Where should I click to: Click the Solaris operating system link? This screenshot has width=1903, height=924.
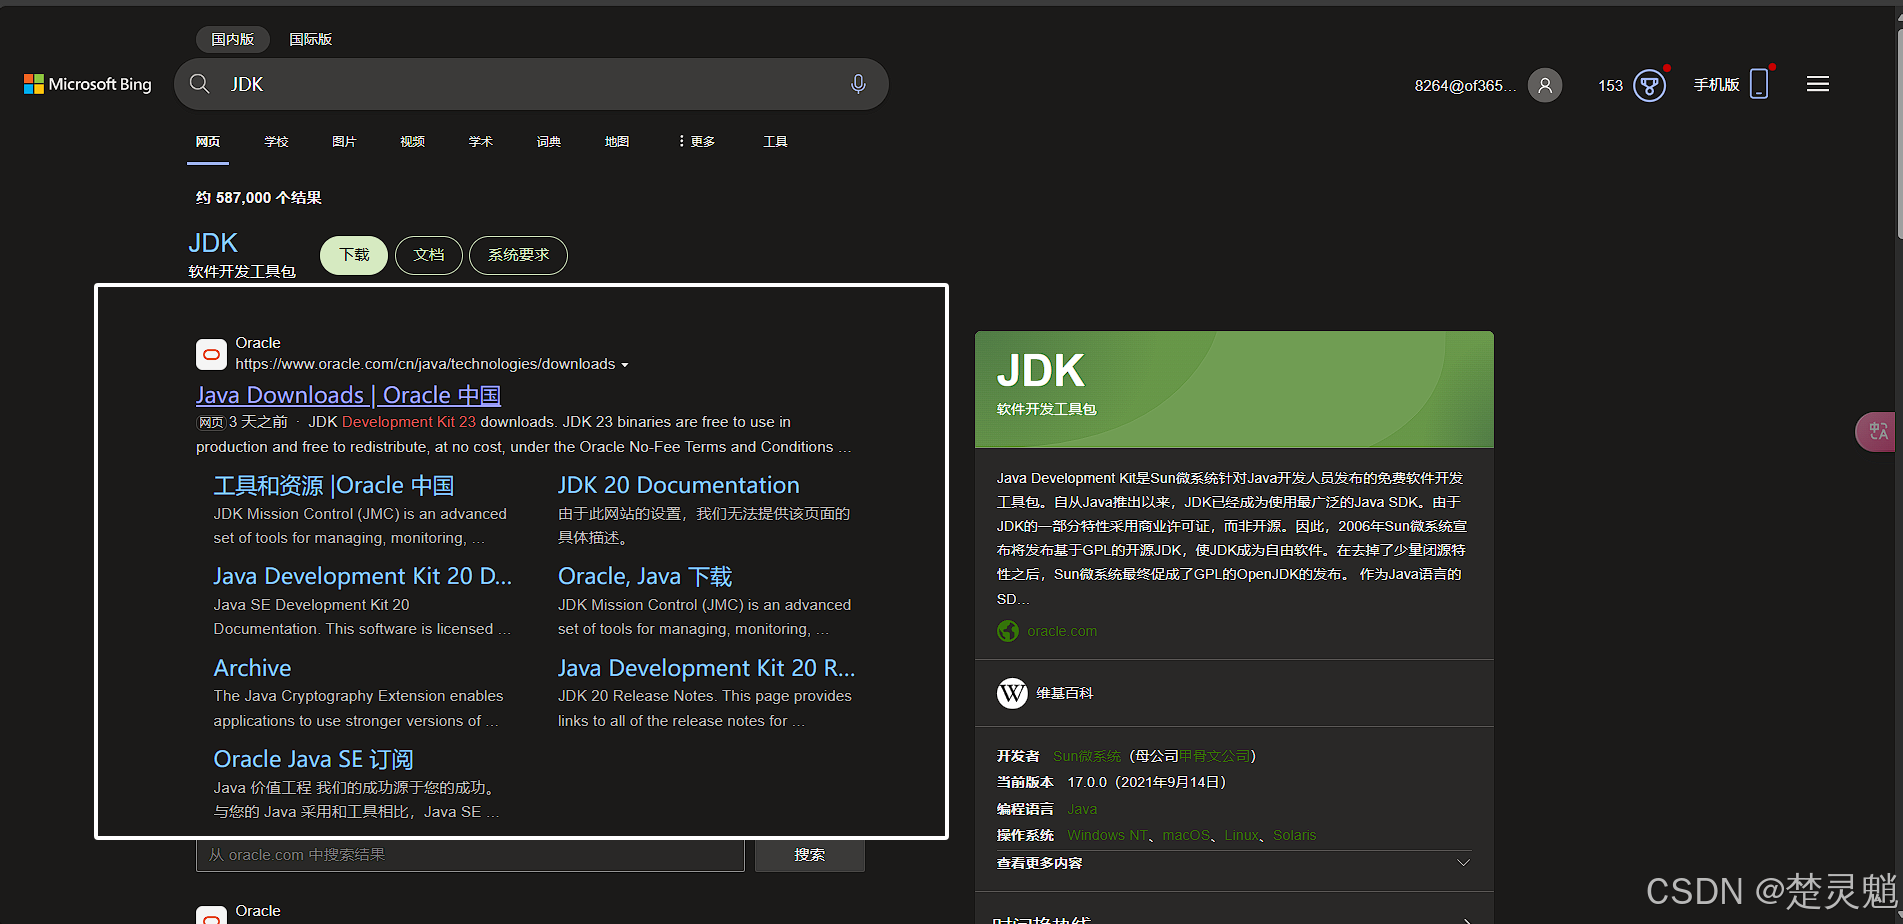coord(1295,835)
